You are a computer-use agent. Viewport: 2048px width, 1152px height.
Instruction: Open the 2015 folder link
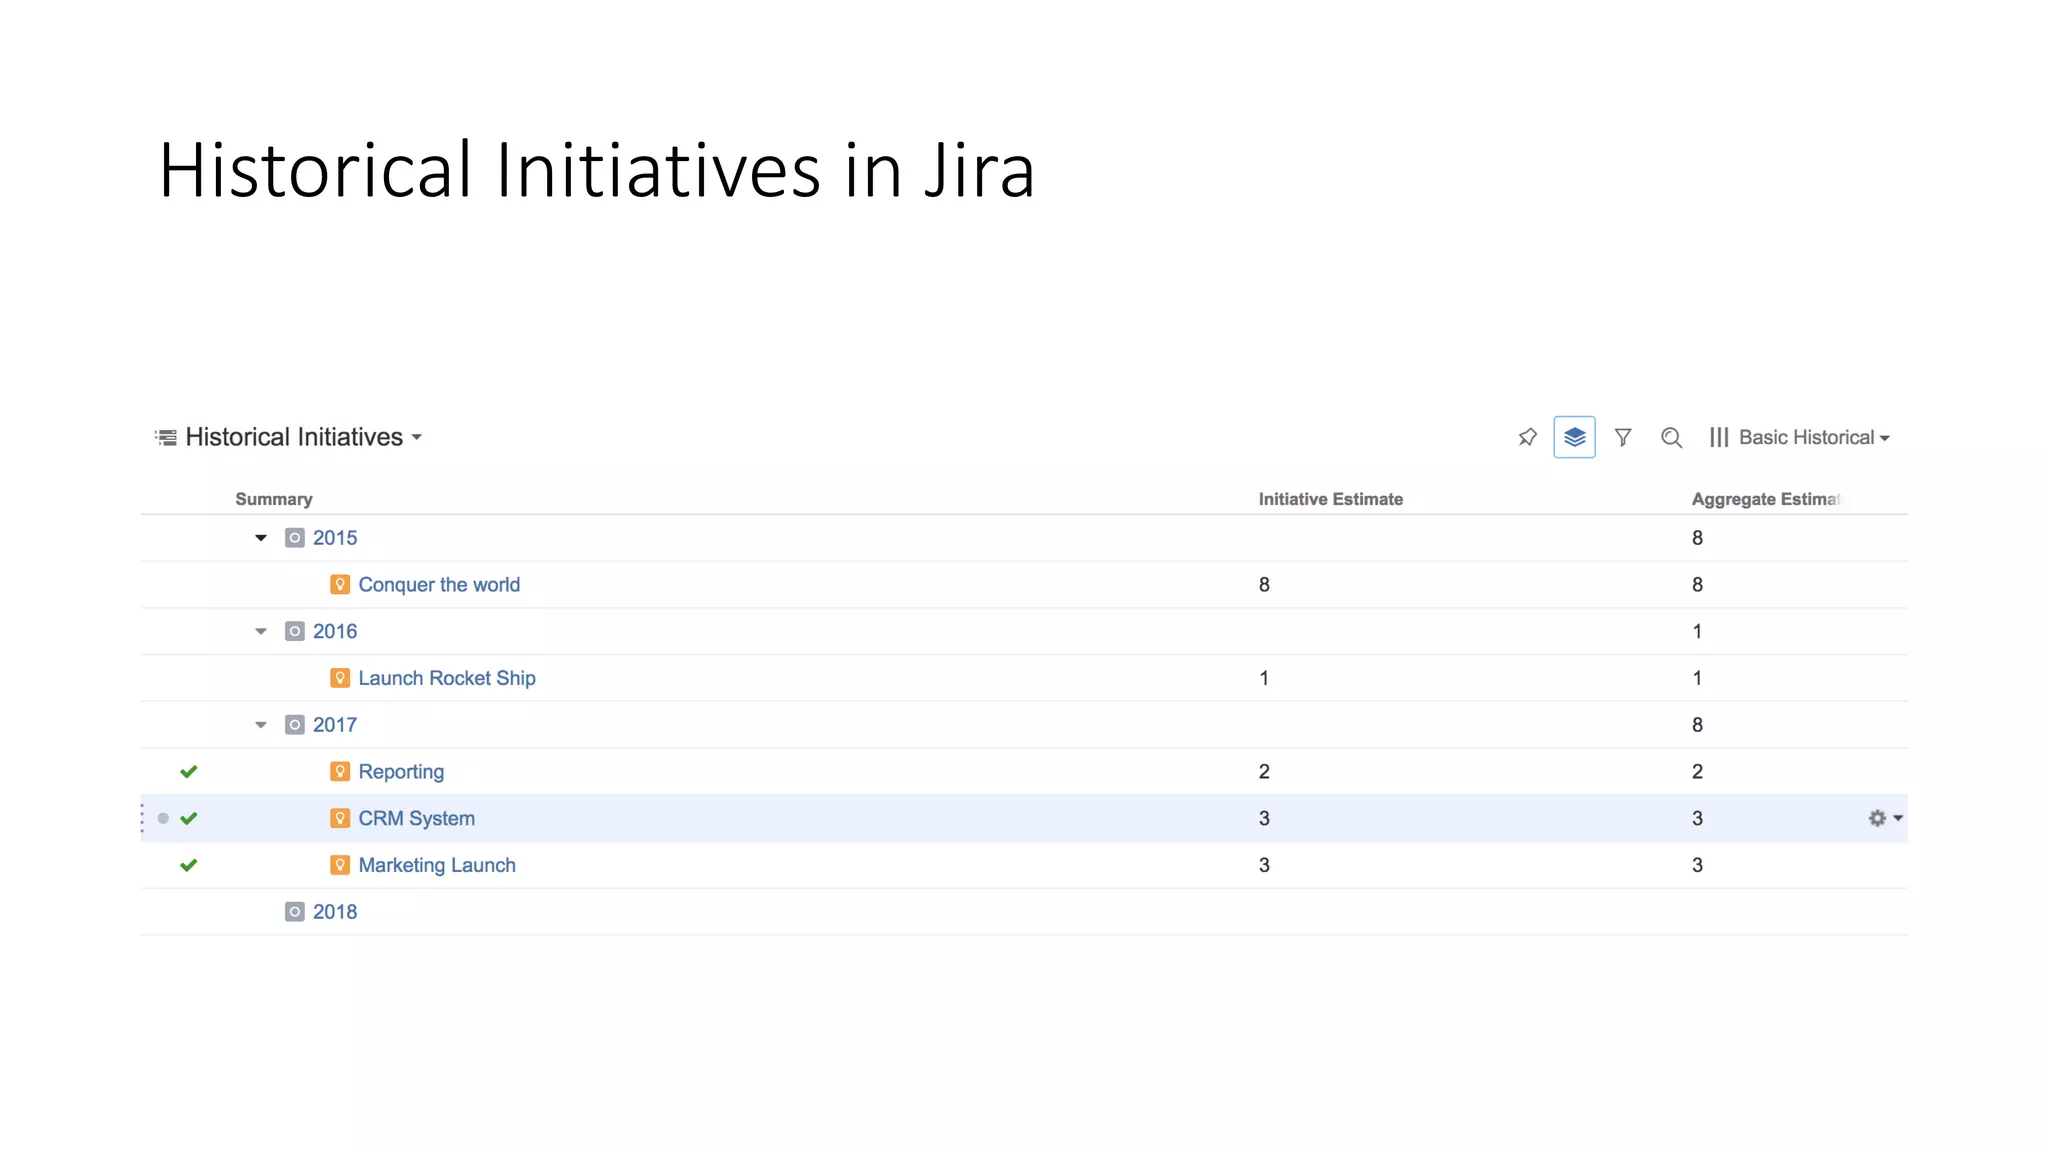tap(335, 538)
